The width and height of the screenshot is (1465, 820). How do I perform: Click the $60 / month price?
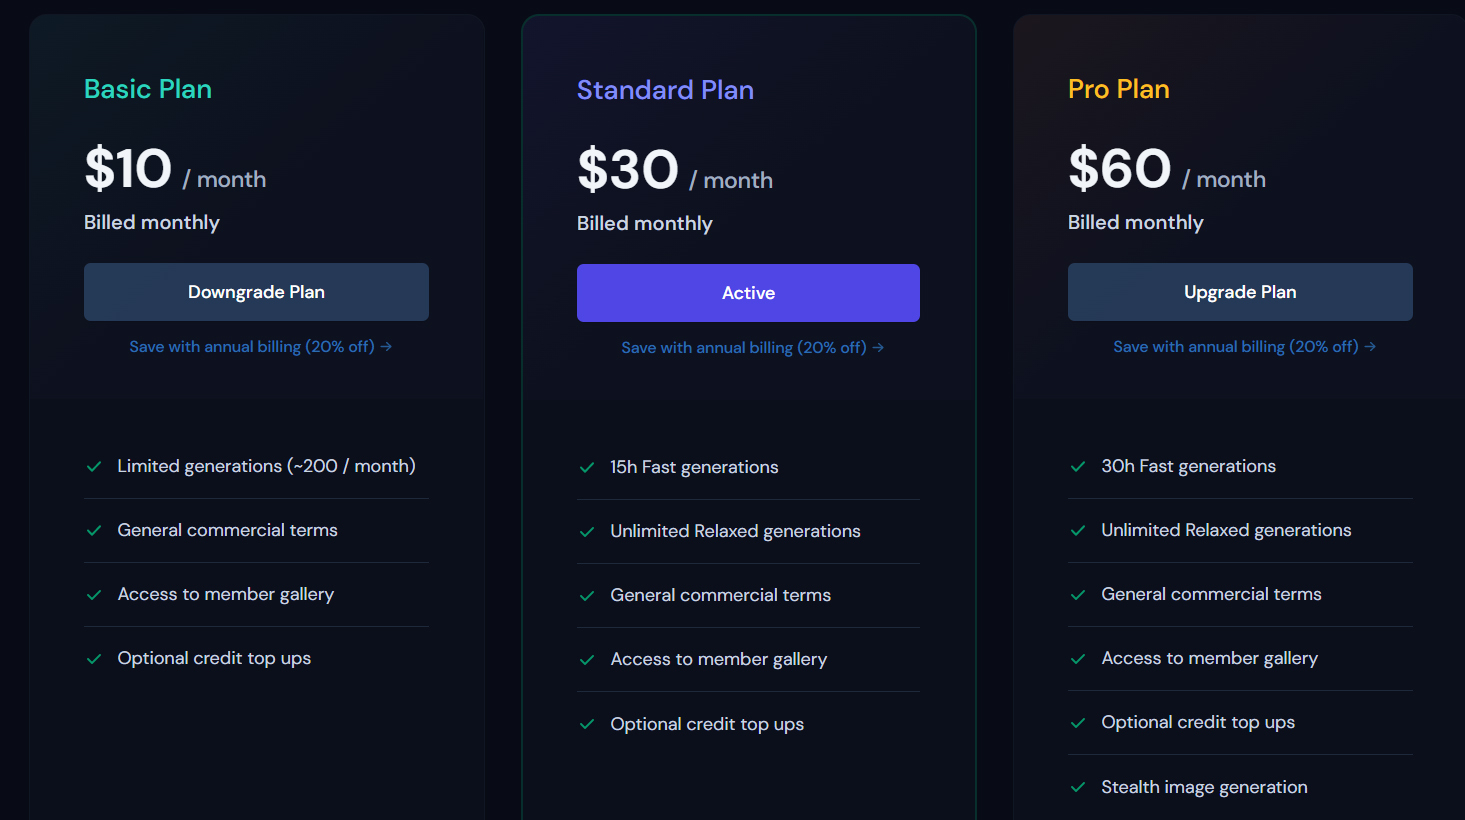pos(1166,169)
